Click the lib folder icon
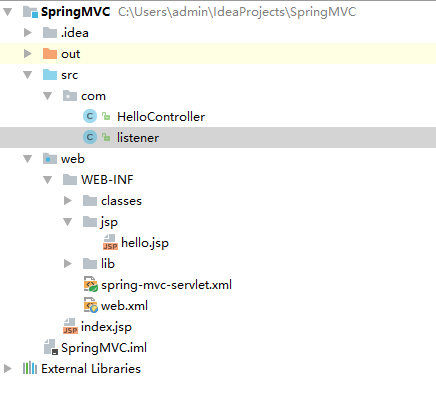The image size is (436, 394). (x=90, y=264)
